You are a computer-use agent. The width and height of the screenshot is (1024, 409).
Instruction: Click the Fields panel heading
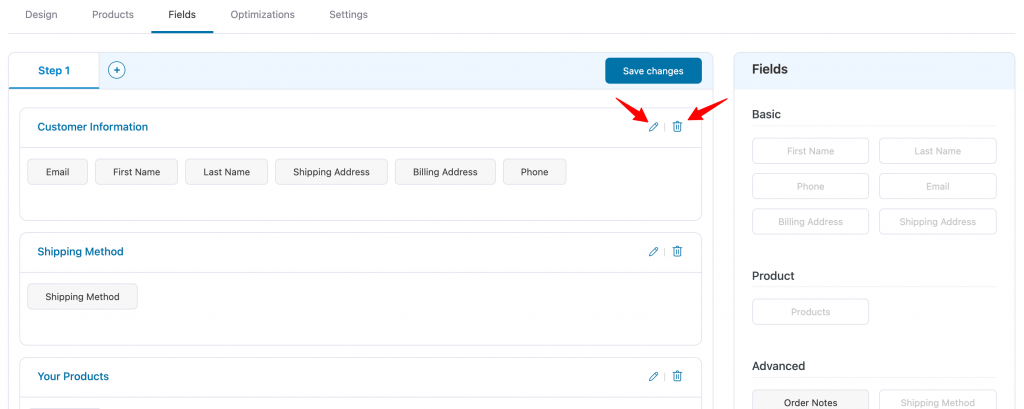click(x=770, y=69)
